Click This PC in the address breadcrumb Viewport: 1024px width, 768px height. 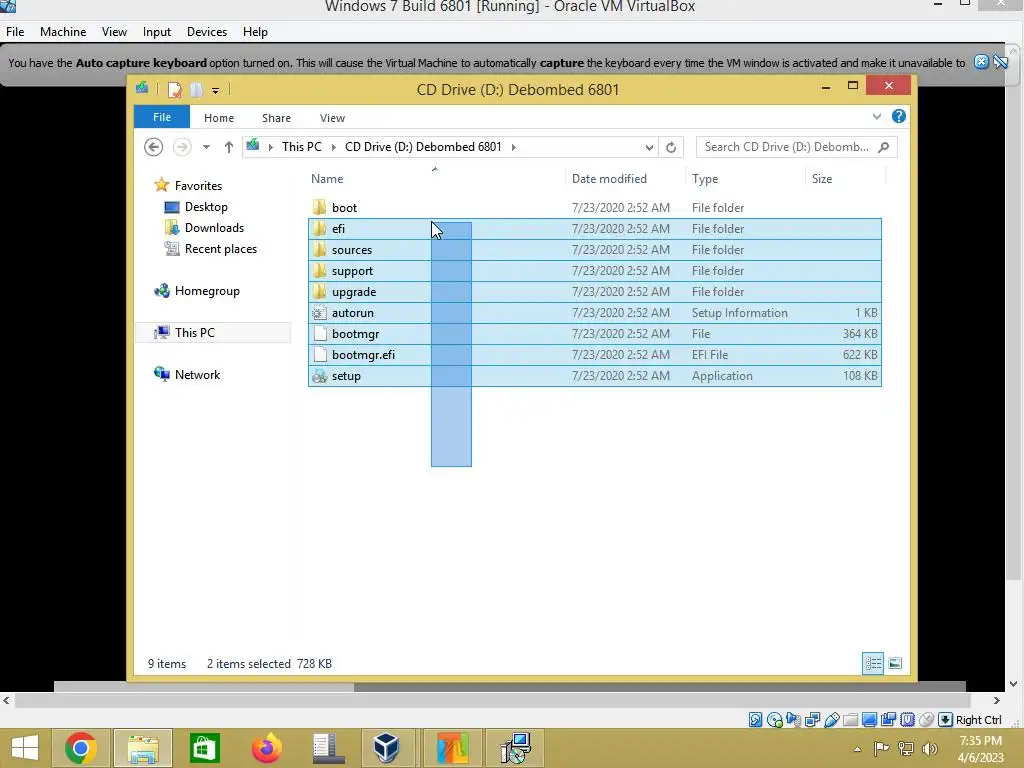tap(302, 147)
